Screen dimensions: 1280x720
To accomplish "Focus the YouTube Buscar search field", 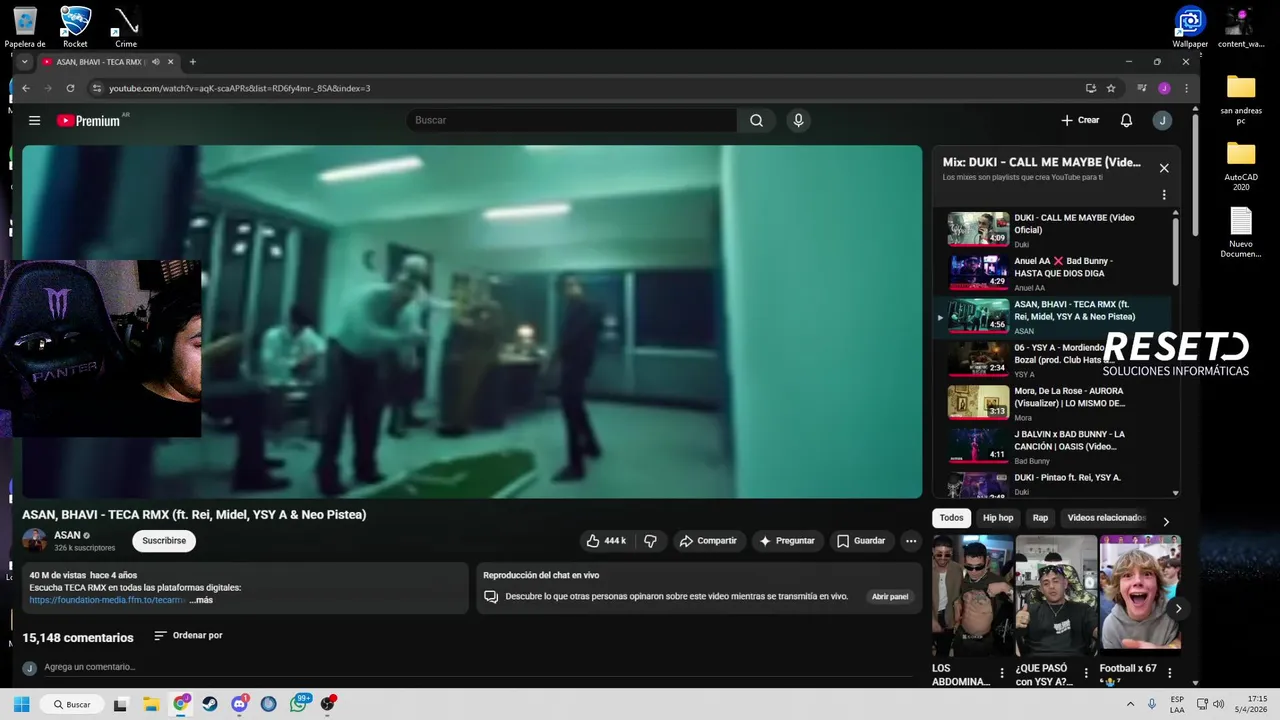I will tap(572, 120).
